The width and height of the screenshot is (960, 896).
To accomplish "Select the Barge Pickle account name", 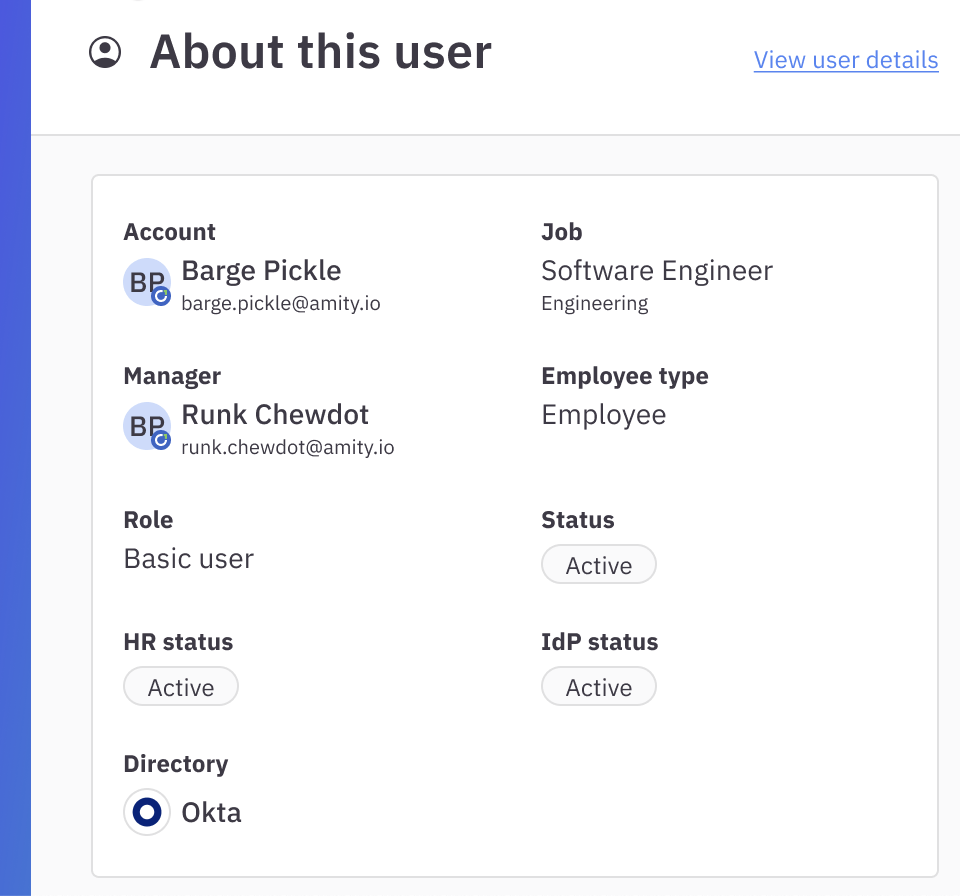I will (261, 271).
